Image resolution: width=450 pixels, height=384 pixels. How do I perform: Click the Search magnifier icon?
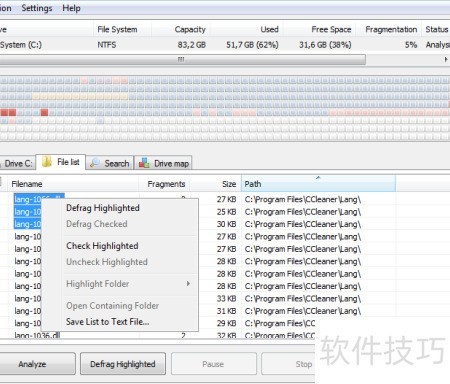pos(95,163)
